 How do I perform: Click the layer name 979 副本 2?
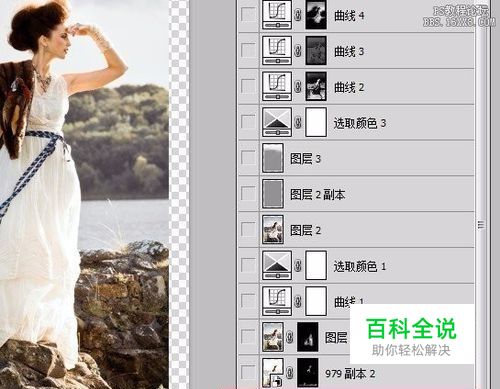[x=350, y=373]
